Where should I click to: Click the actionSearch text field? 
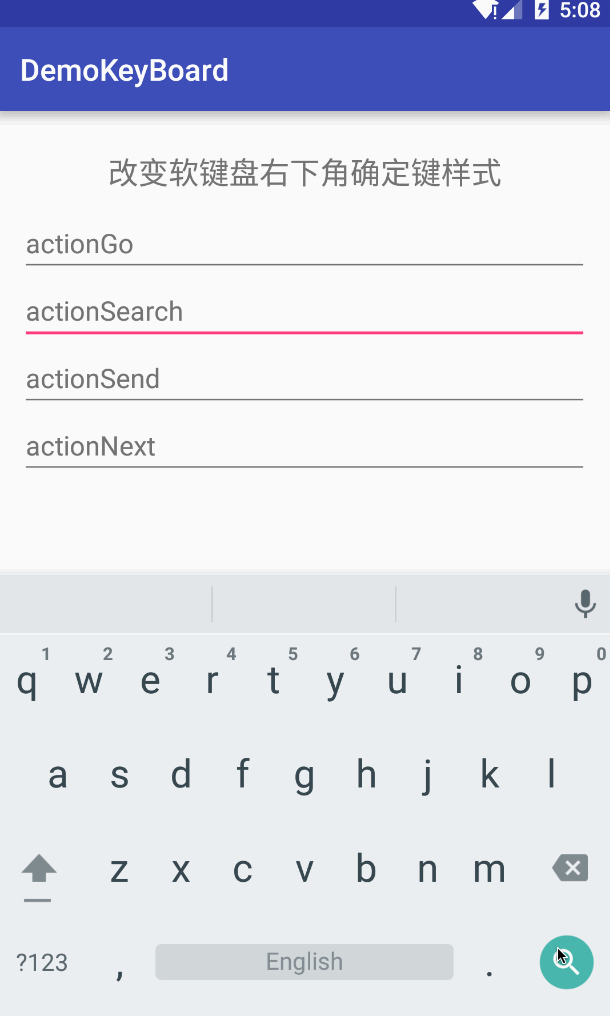coord(304,312)
